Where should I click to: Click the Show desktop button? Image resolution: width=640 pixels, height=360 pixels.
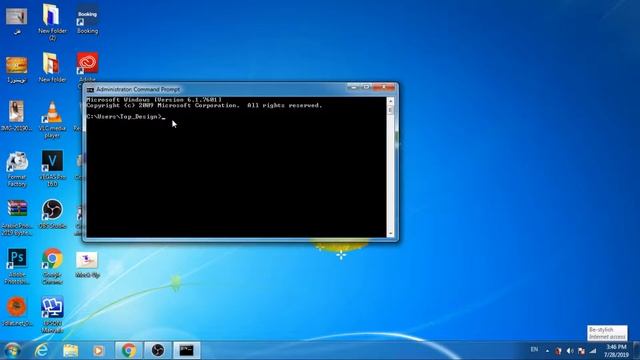636,351
